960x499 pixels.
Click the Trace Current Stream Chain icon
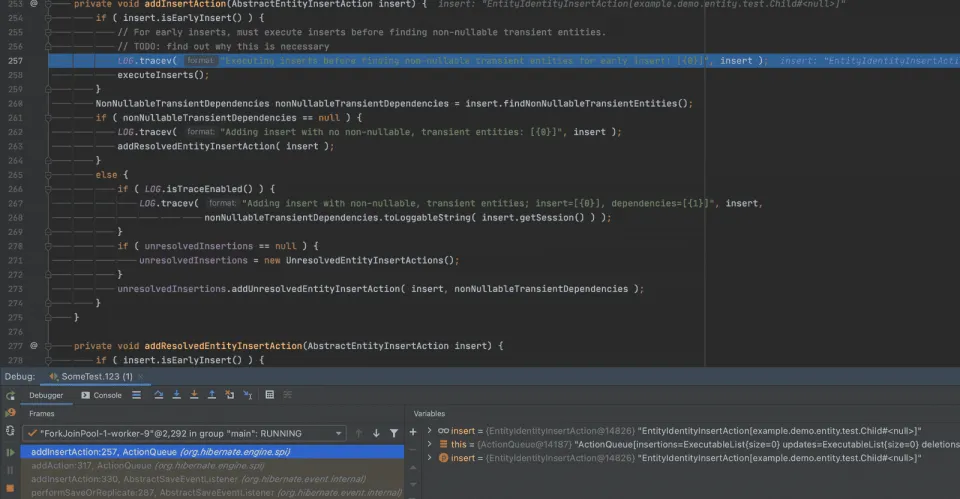288,395
